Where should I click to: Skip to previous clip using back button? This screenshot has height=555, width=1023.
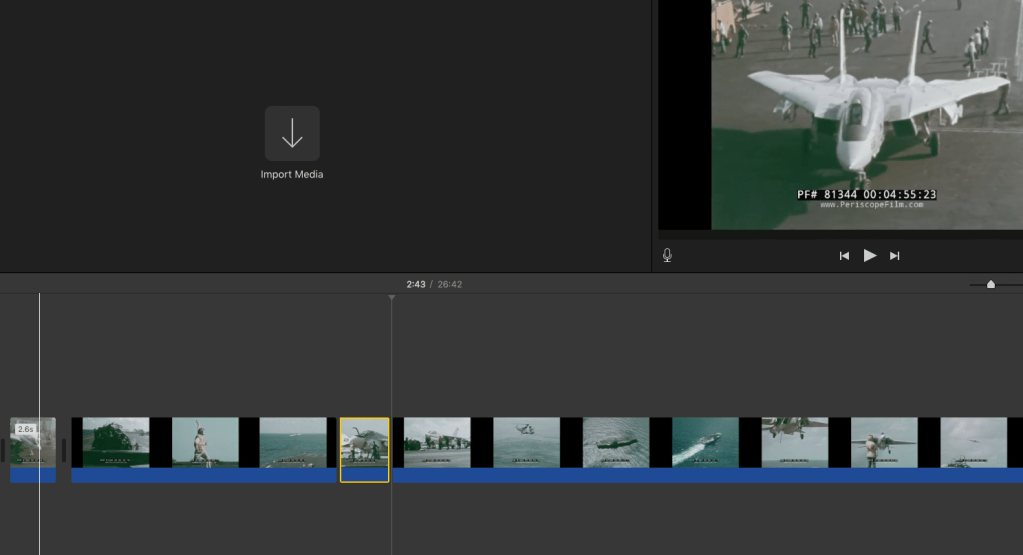[844, 256]
